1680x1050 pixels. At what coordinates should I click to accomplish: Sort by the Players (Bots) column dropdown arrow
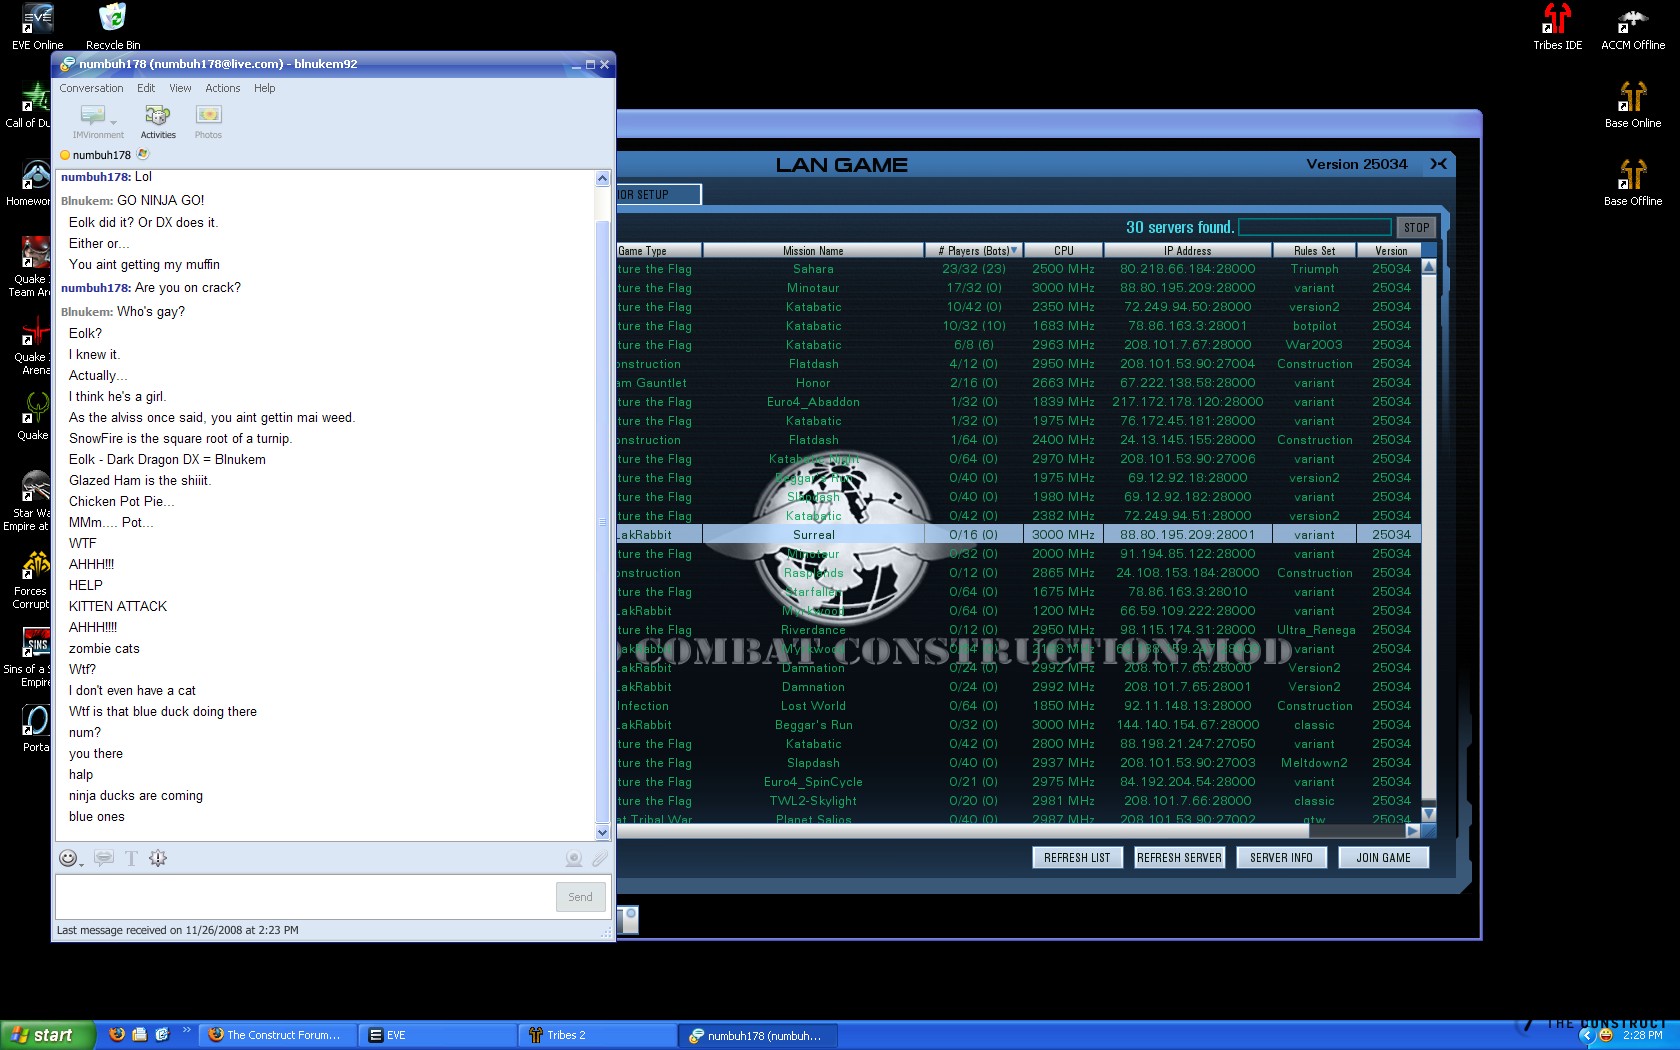point(1014,250)
